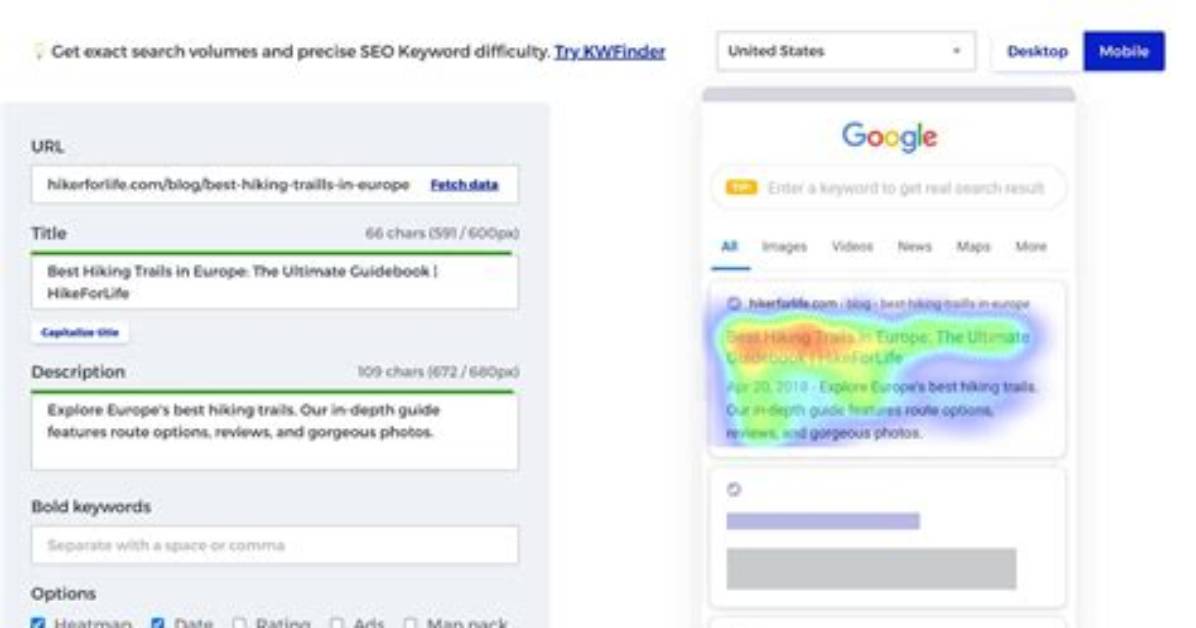The width and height of the screenshot is (1196, 628).
Task: Click the title 66 chars counter text
Action: (x=442, y=233)
